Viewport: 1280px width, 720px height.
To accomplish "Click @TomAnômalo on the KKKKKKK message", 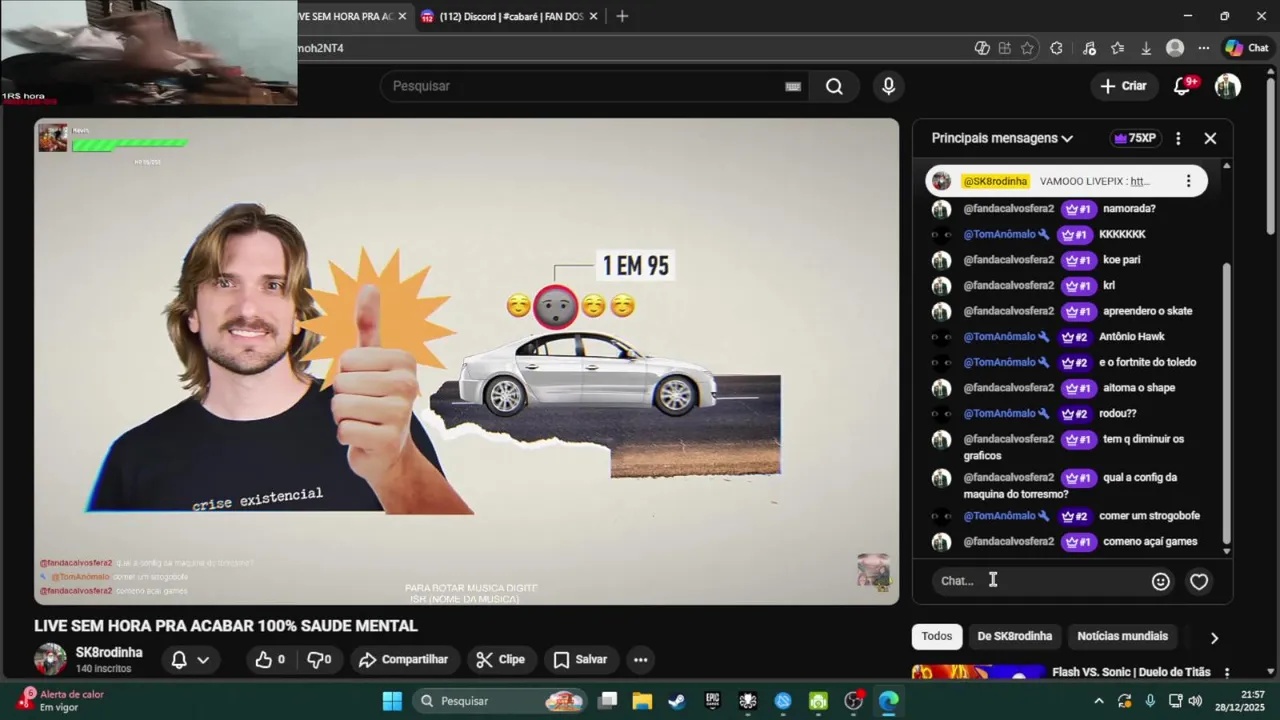I will (999, 234).
